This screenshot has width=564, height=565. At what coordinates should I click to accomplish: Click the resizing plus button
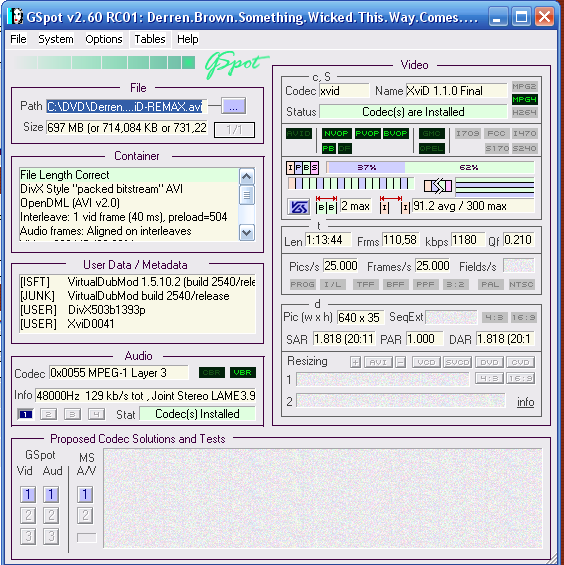point(355,362)
